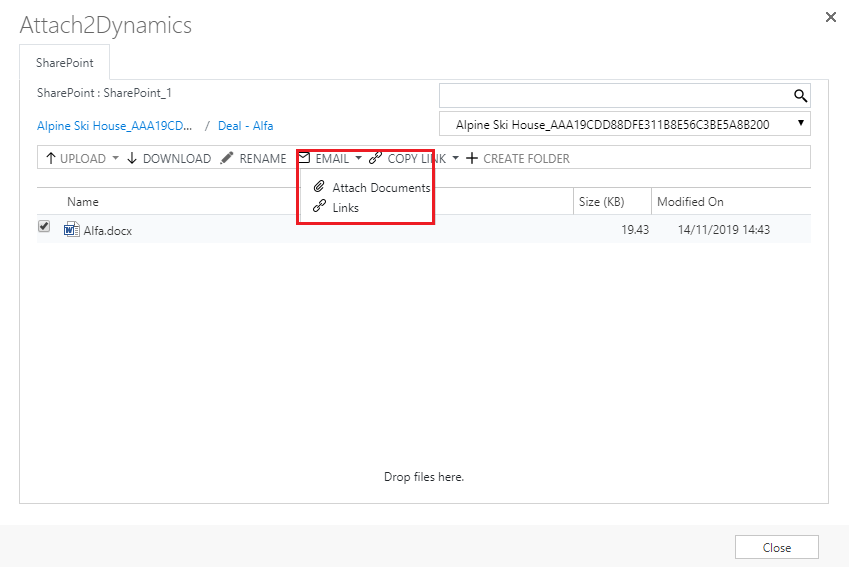The image size is (849, 567).
Task: Click the Create Folder plus icon
Action: [472, 158]
